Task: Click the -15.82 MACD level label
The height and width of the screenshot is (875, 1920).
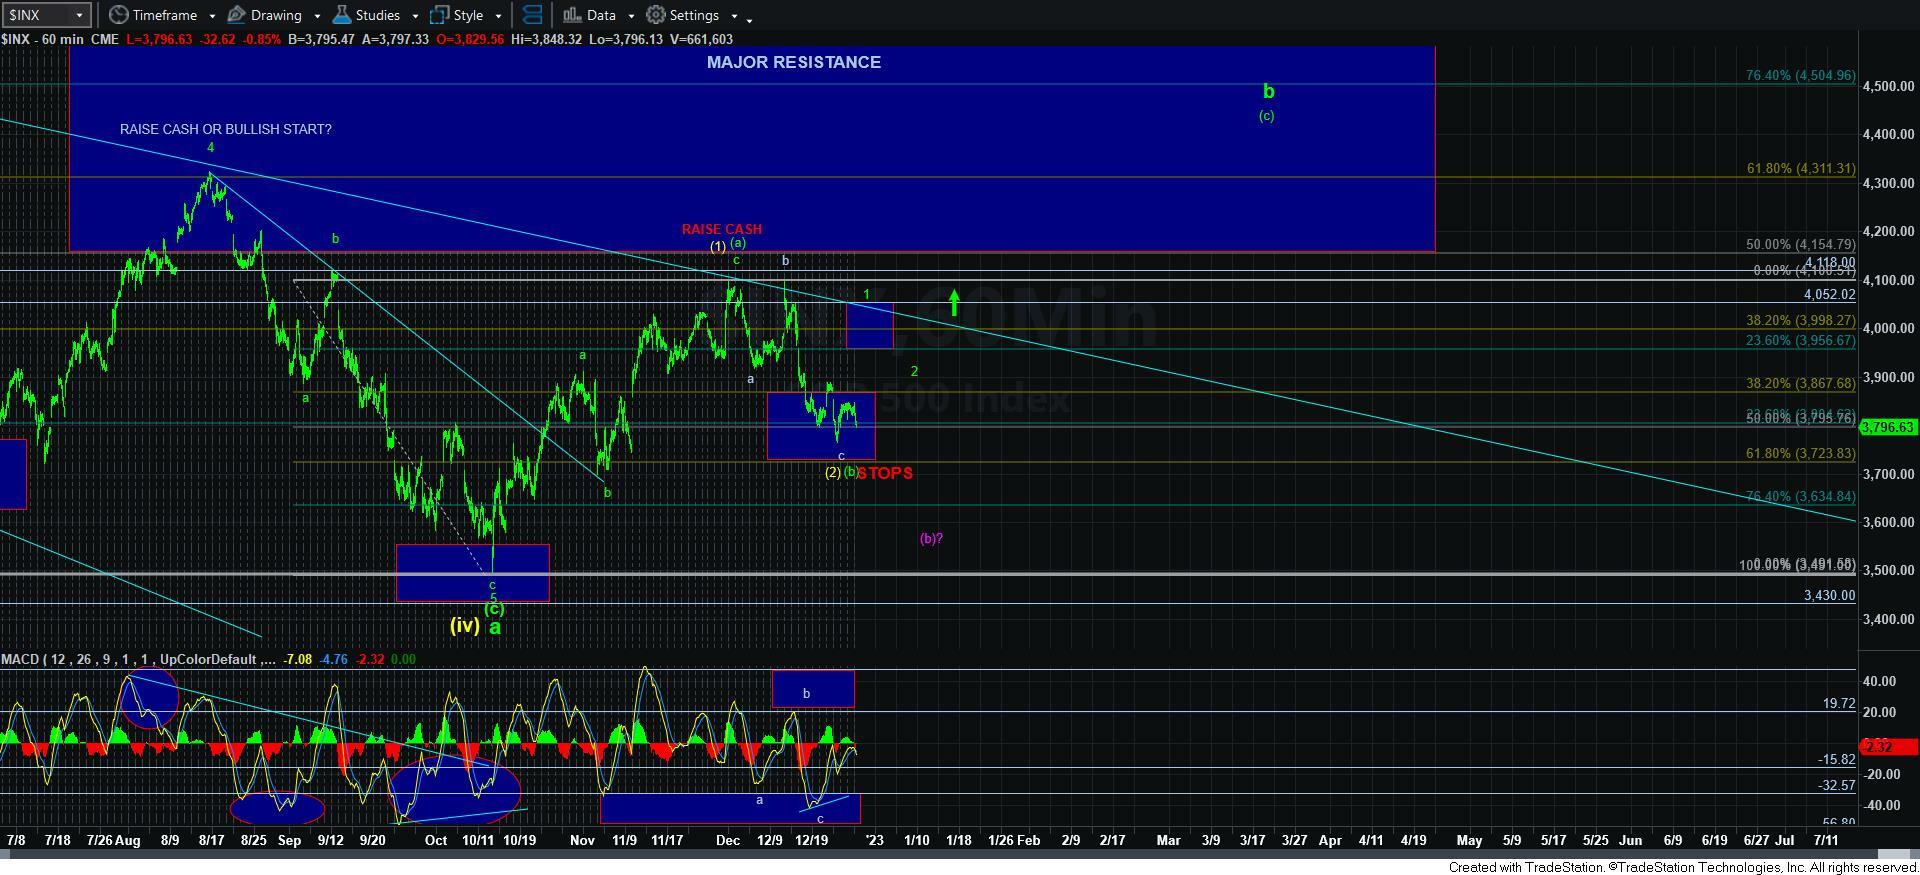Action: pyautogui.click(x=1836, y=760)
